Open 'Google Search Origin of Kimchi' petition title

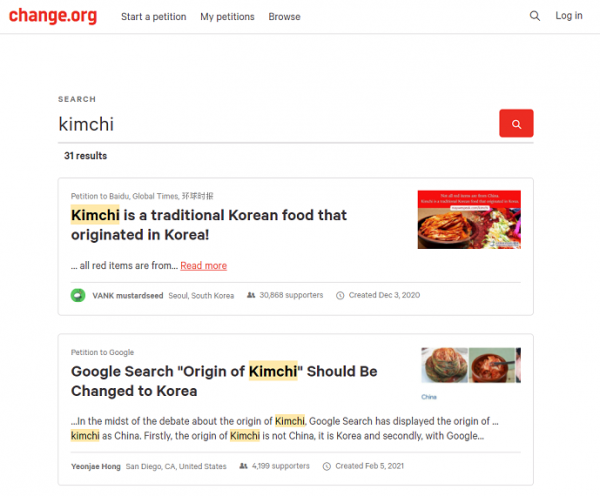point(224,381)
